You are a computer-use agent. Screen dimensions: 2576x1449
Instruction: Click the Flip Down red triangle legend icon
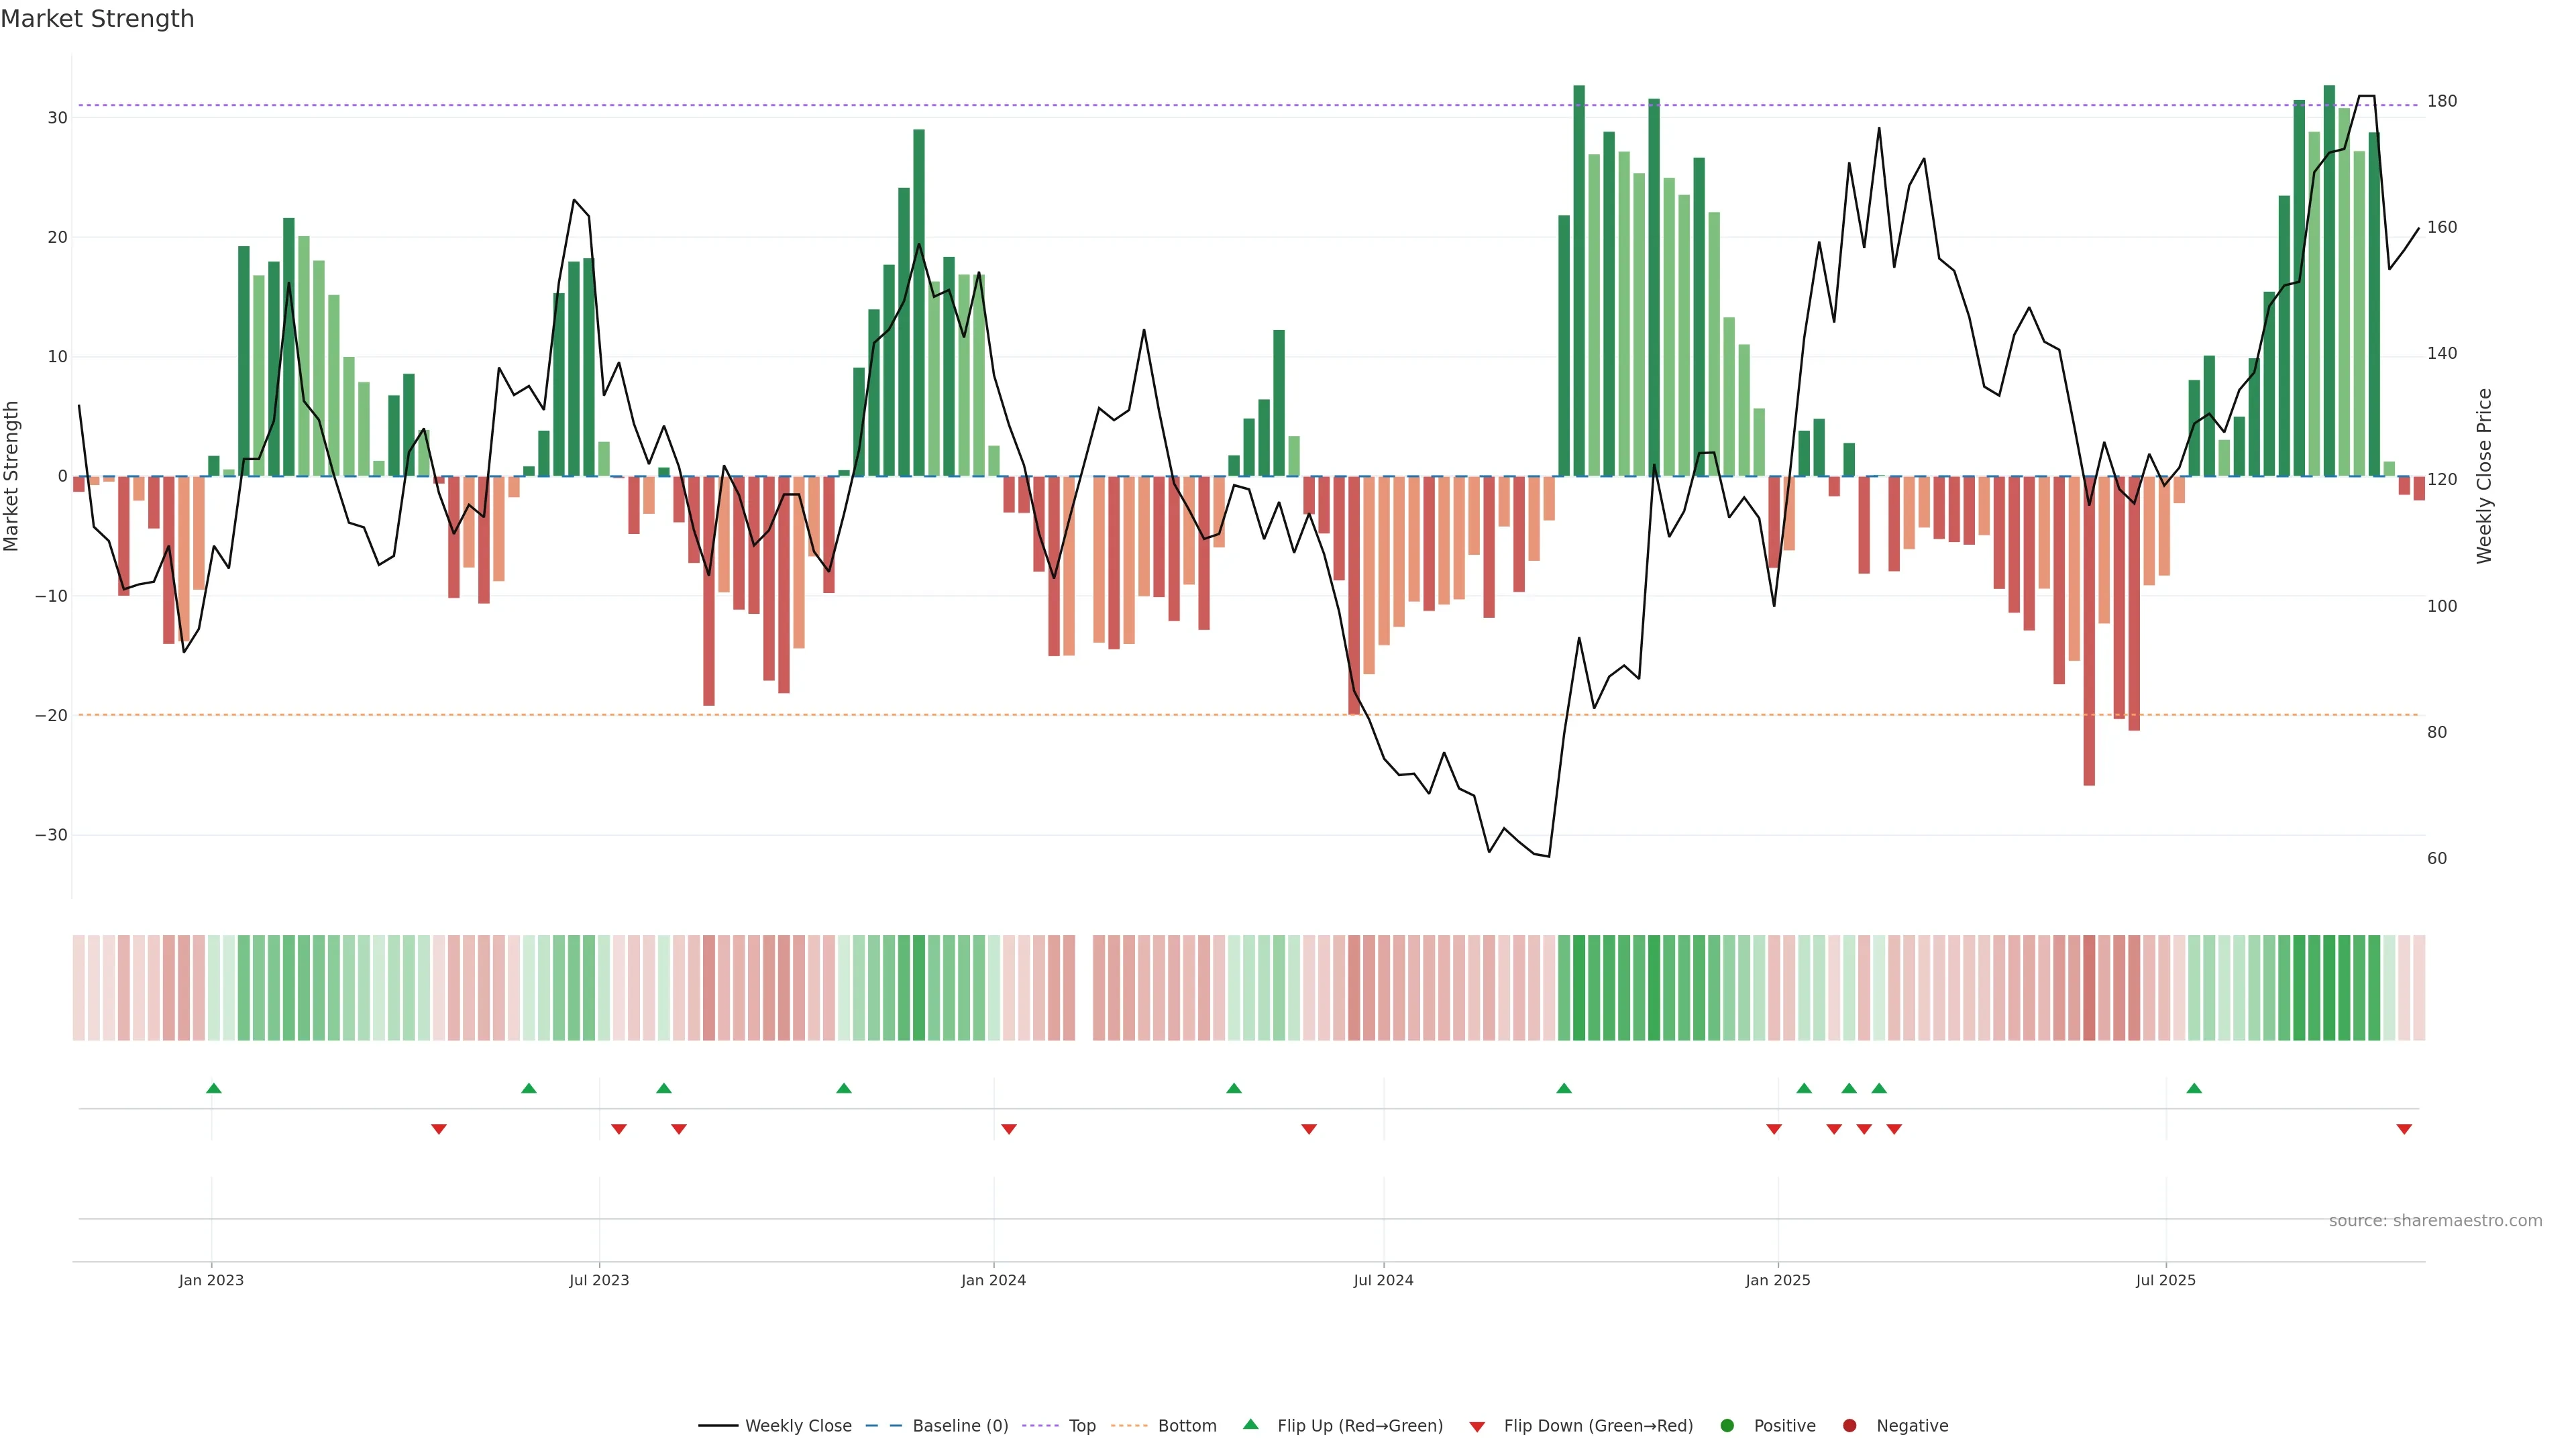pos(1477,1427)
